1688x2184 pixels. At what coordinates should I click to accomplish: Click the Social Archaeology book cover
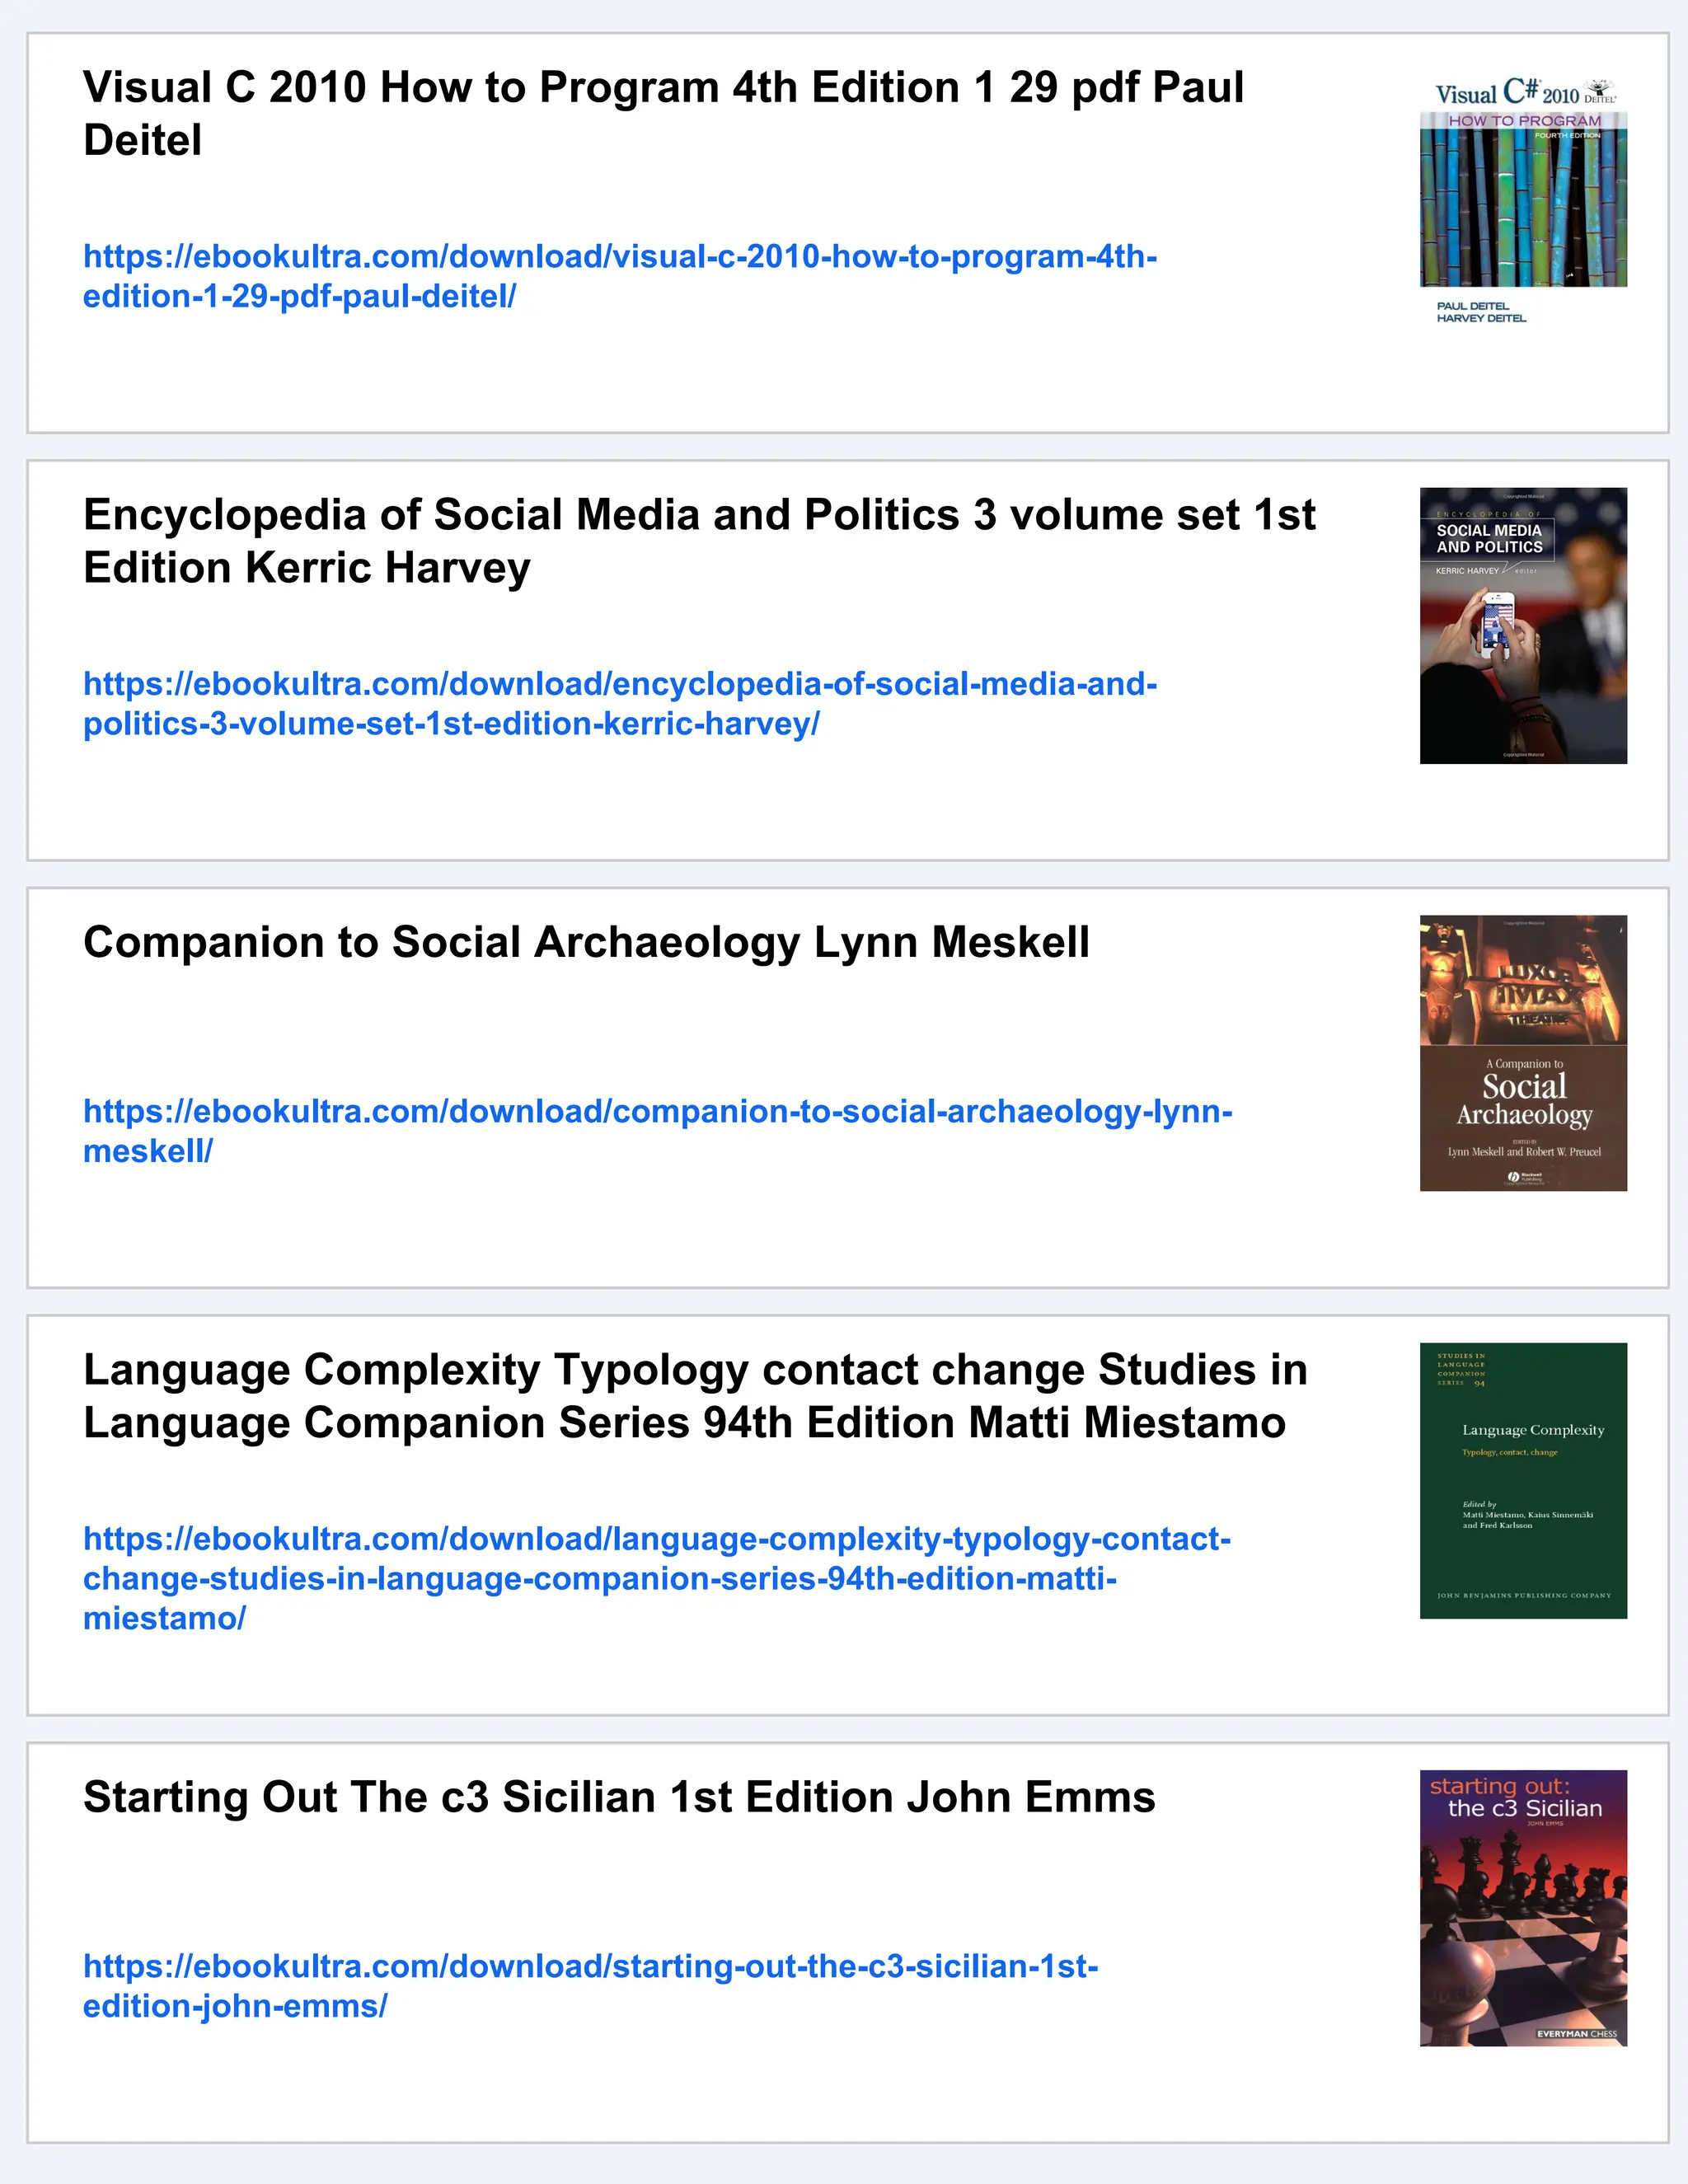[1523, 1053]
